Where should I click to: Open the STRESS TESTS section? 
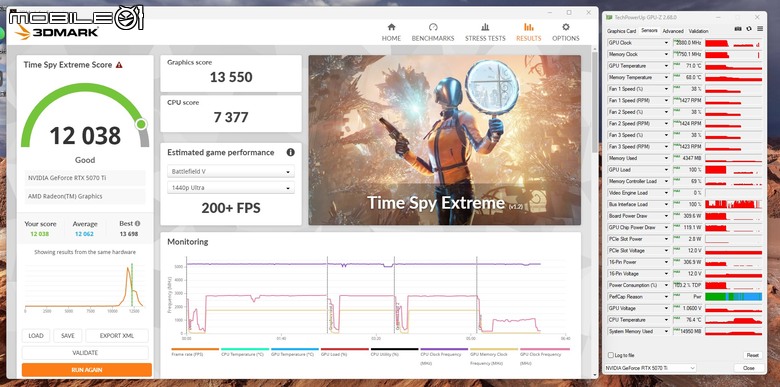pyautogui.click(x=485, y=32)
